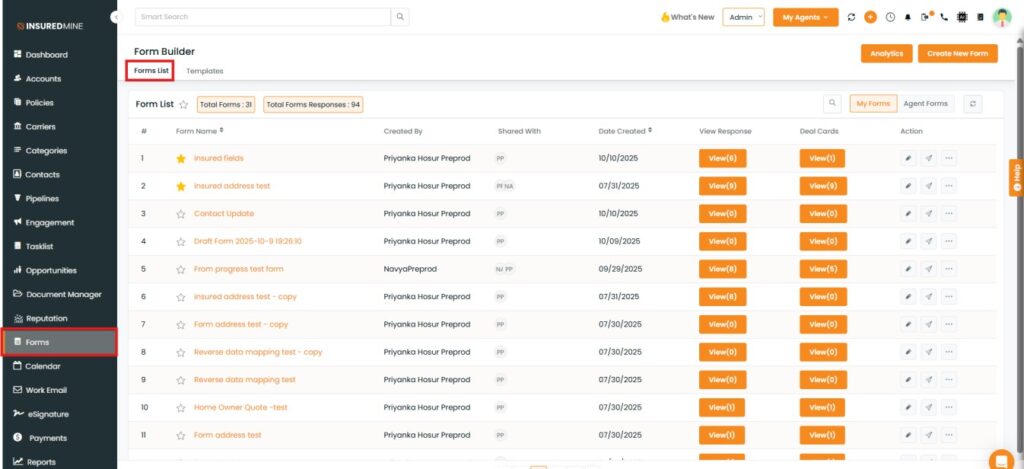This screenshot has width=1024, height=469.
Task: Collapse the left sidebar with arrow
Action: point(116,17)
